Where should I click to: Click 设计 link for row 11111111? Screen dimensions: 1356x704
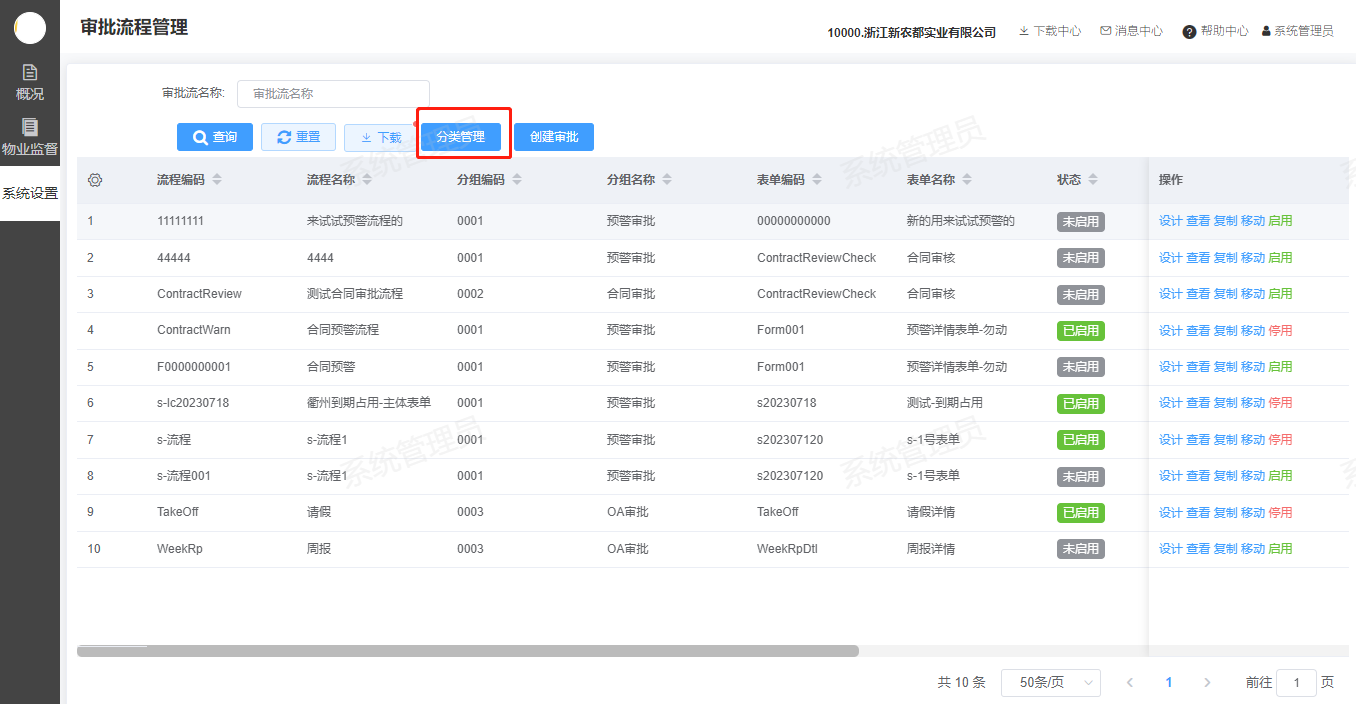coord(1170,221)
